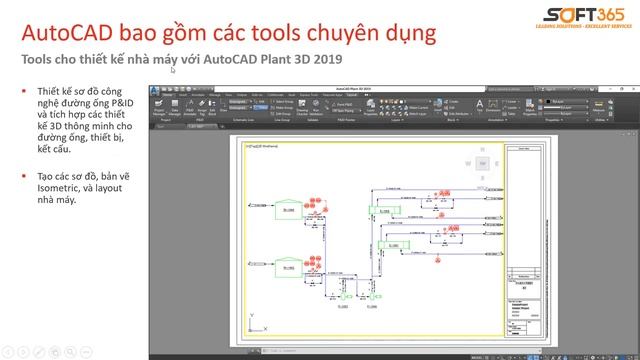Image resolution: width=640 pixels, height=360 pixels.
Task: Open Data Manager in the ribbon
Action: (x=175, y=107)
